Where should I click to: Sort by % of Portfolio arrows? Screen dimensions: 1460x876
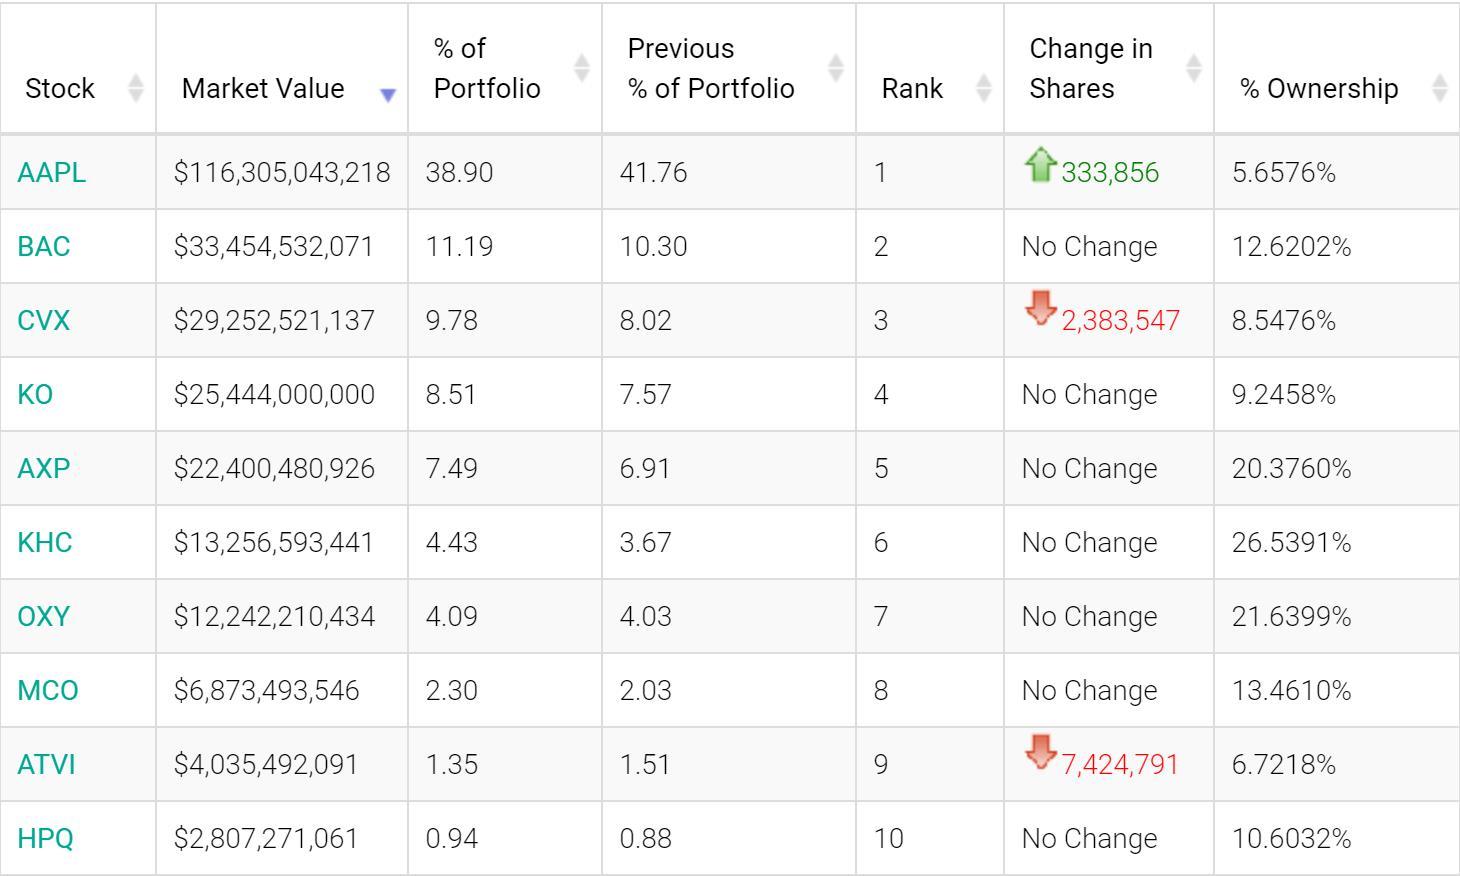point(582,68)
